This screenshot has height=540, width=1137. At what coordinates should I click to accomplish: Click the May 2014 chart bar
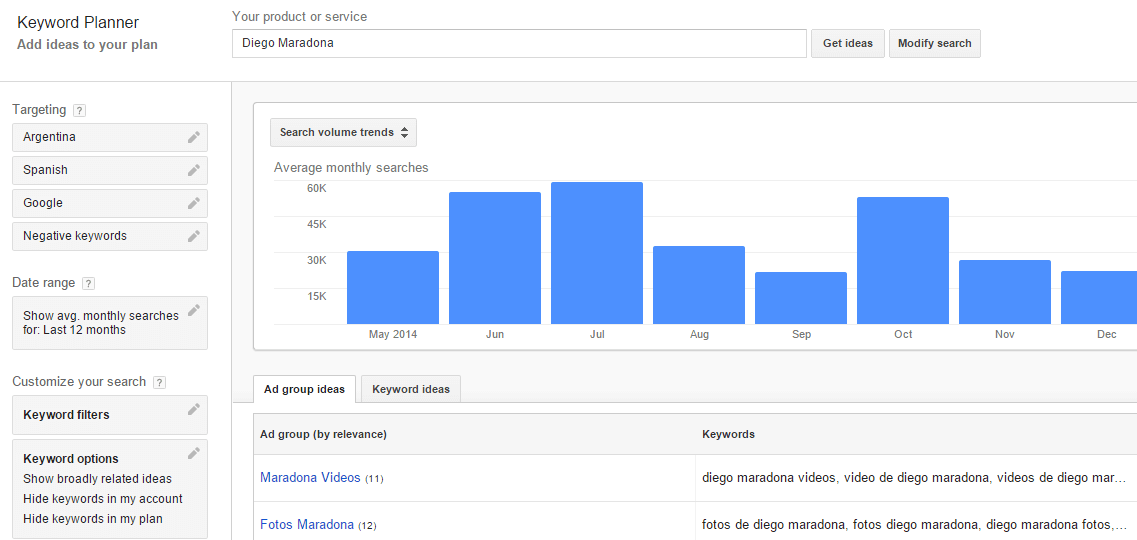(393, 288)
